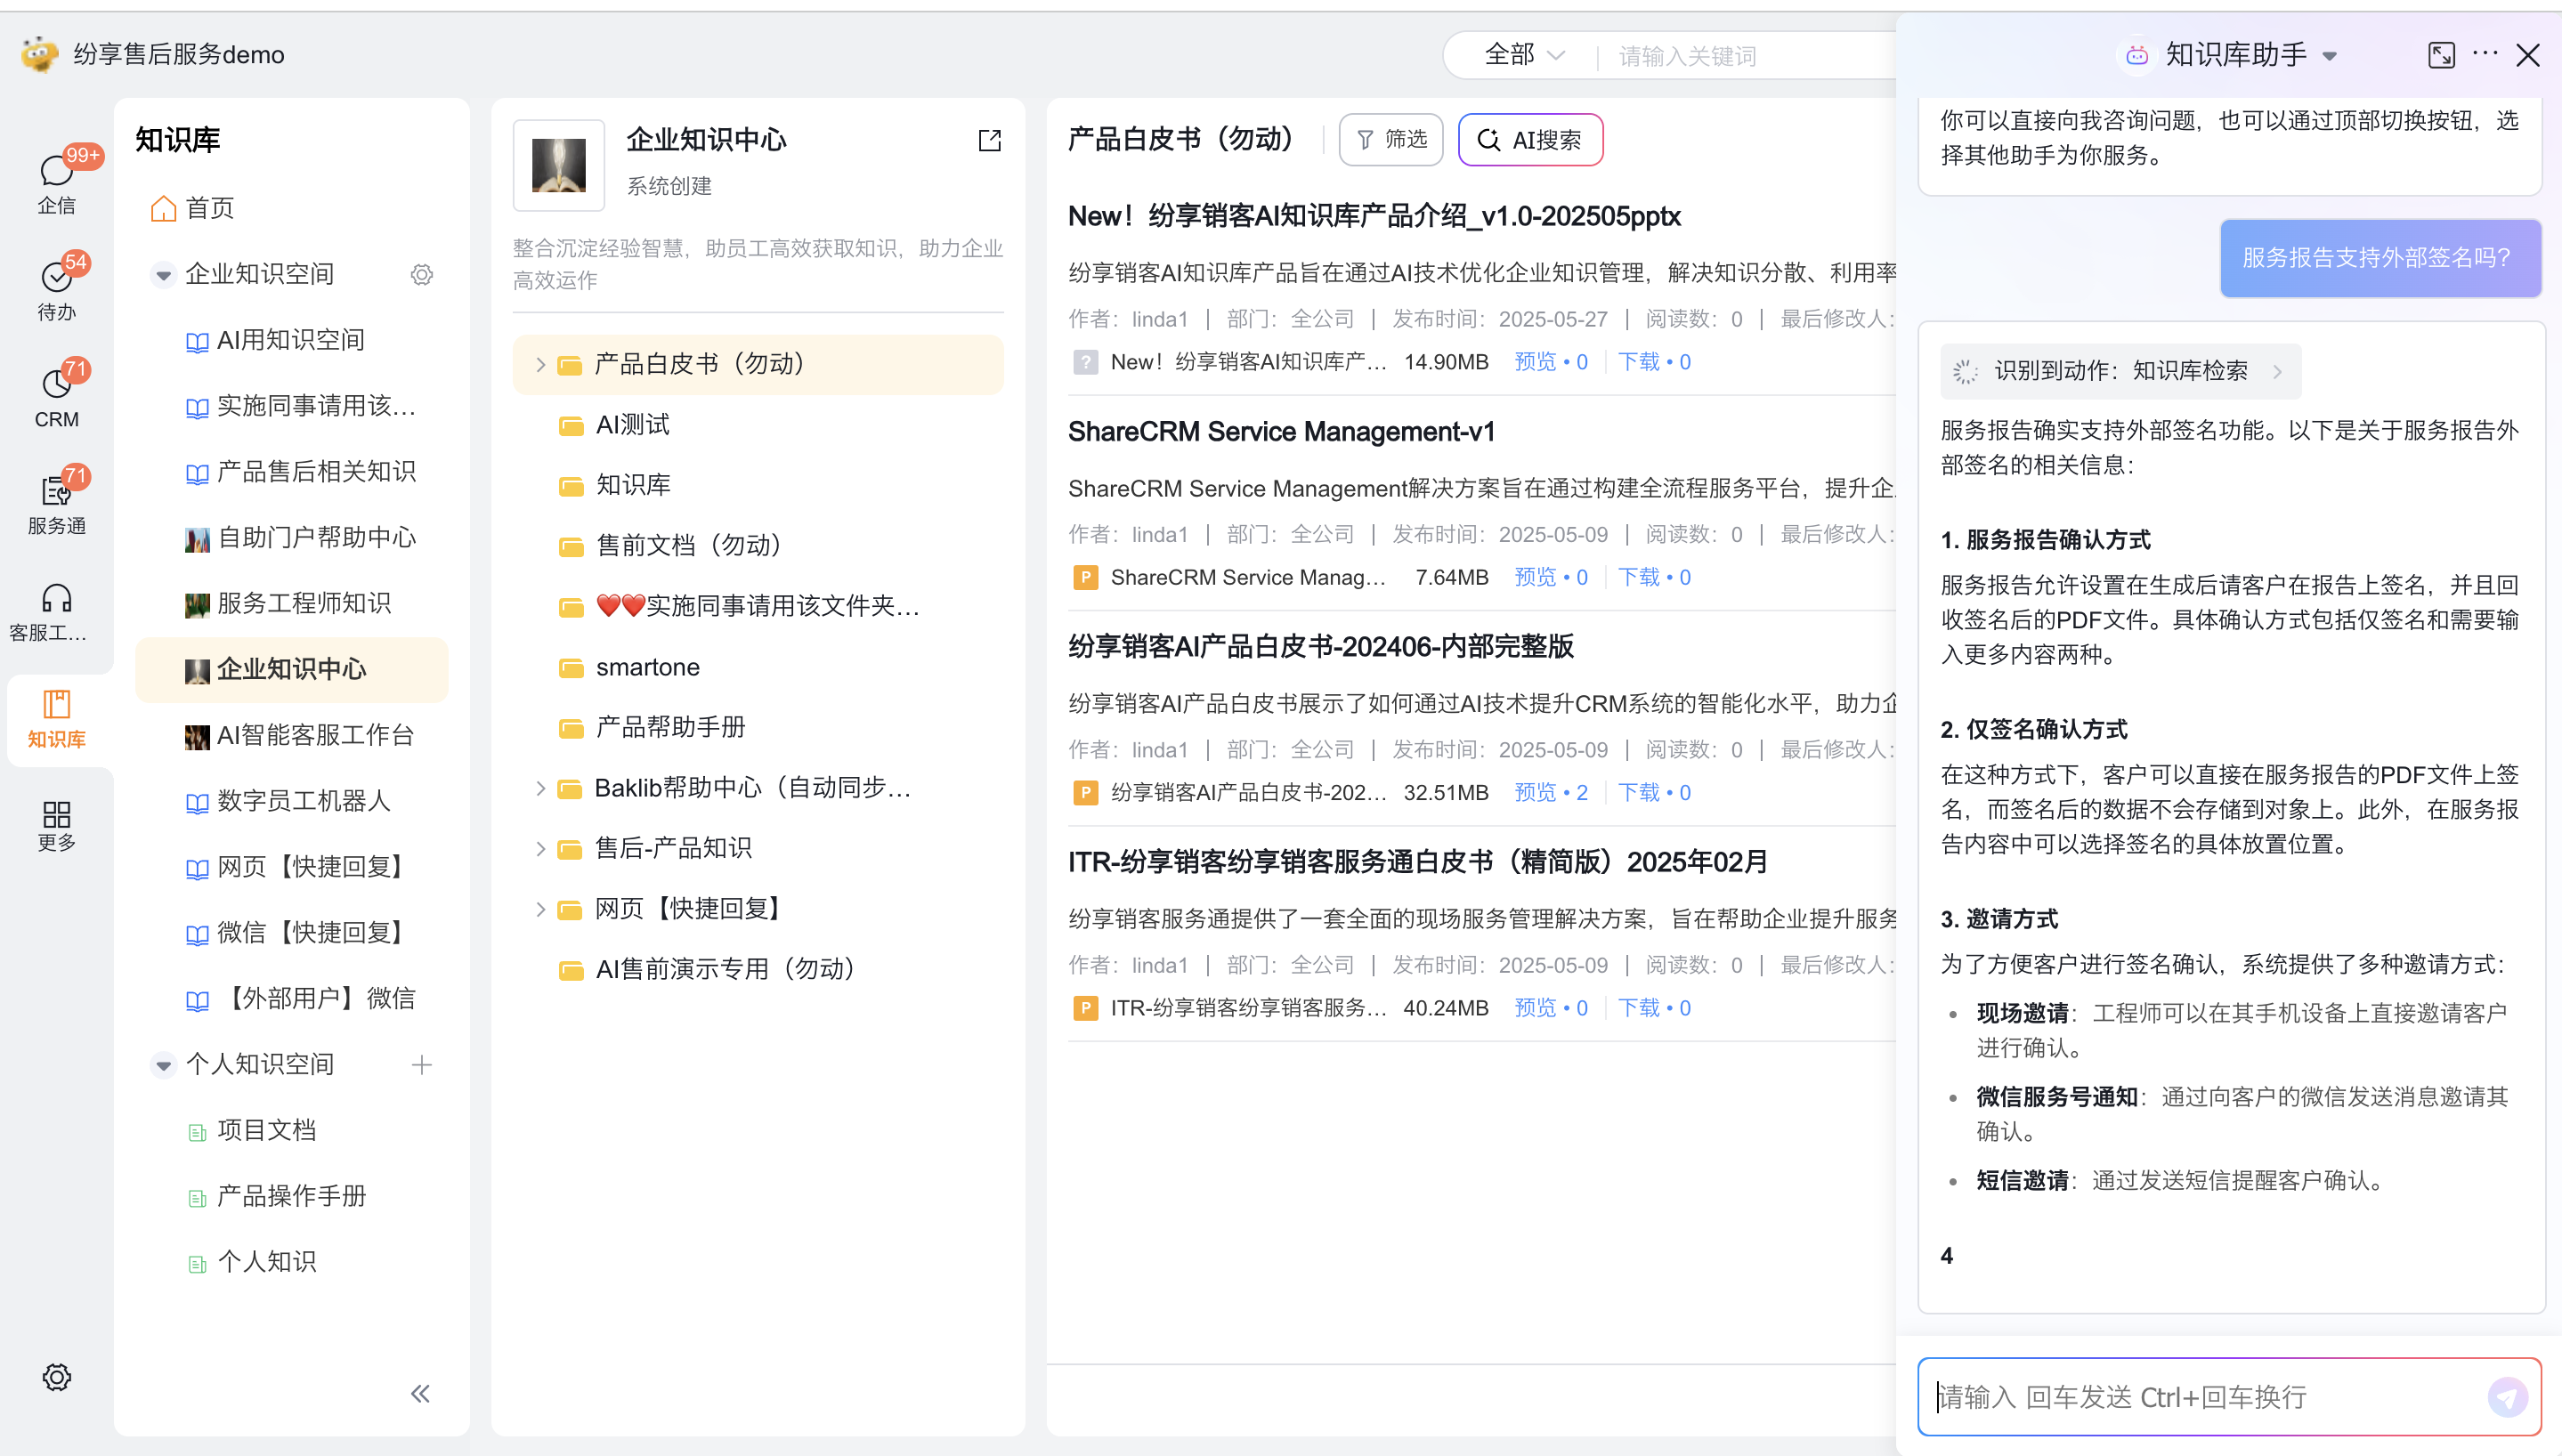Open the 全部 search scope dropdown
This screenshot has width=2562, height=1456.
(1523, 55)
